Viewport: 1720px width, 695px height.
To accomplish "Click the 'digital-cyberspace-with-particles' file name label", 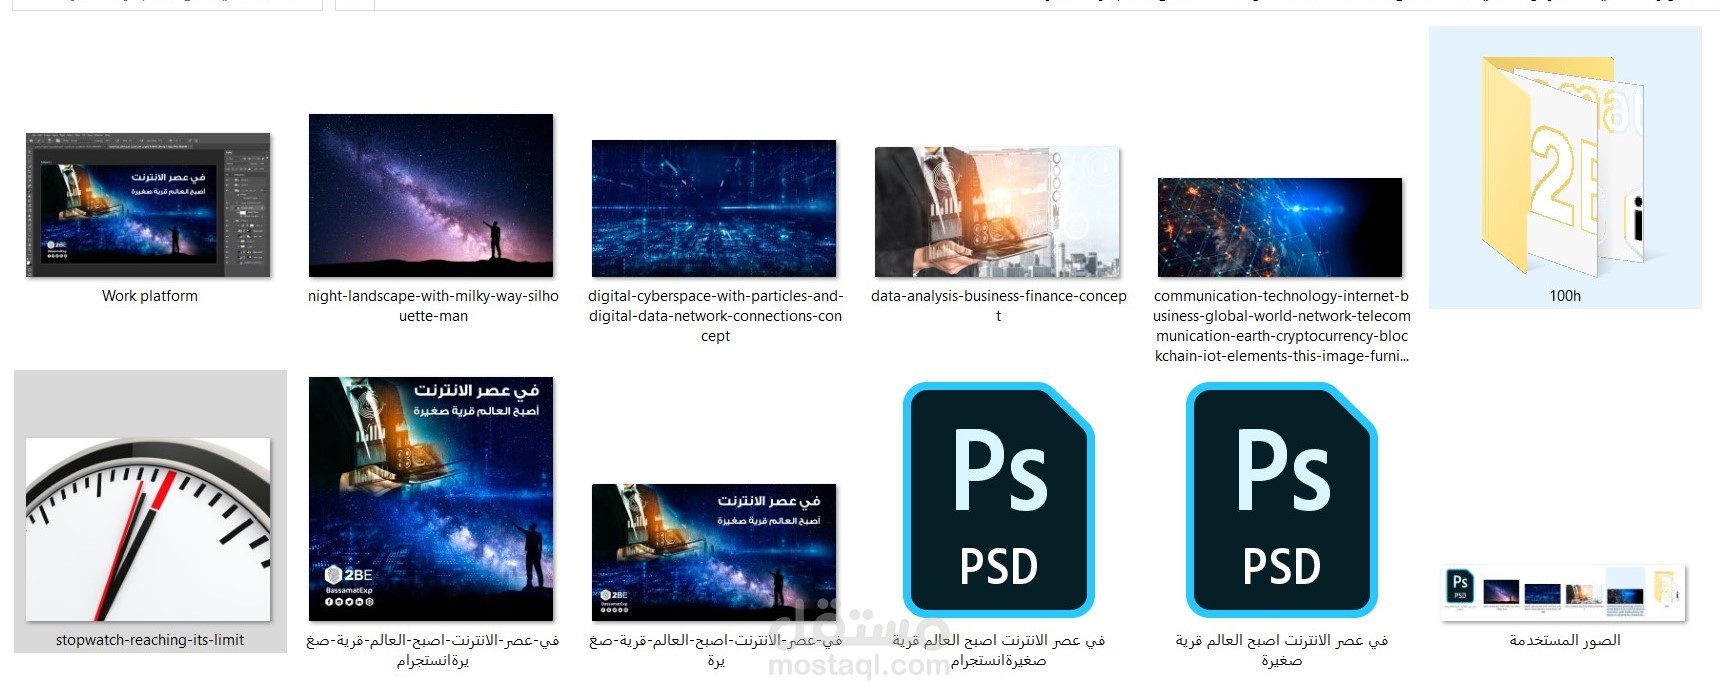I will tap(715, 316).
